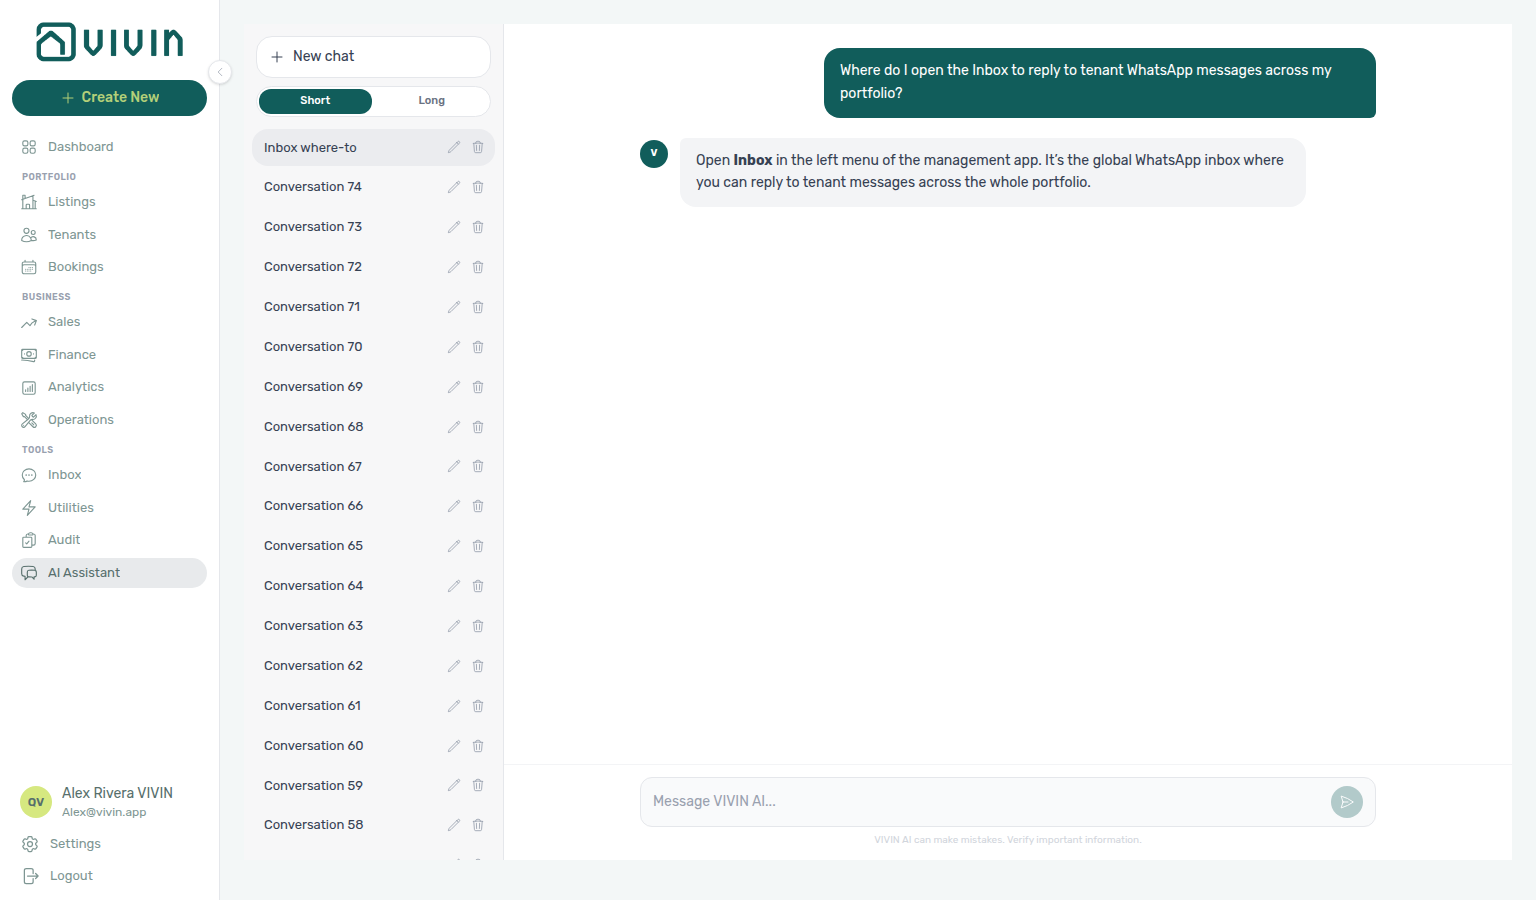The height and width of the screenshot is (900, 1536).
Task: Switch response length to Long
Action: tap(431, 101)
